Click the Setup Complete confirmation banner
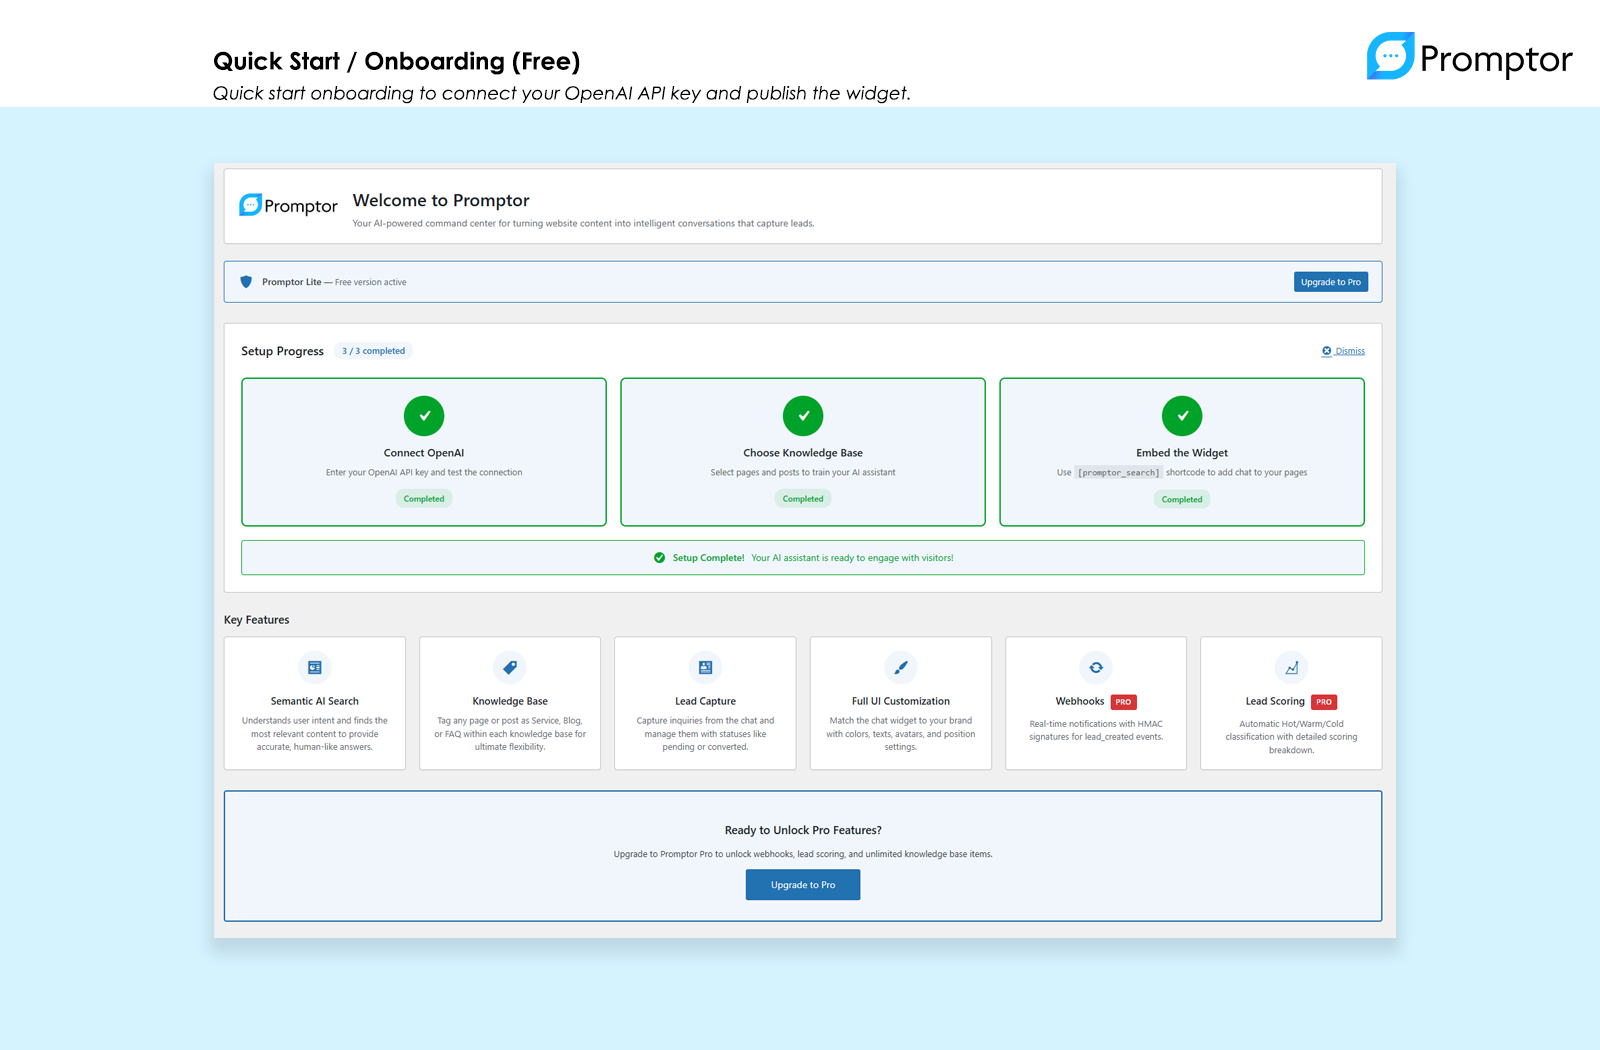The height and width of the screenshot is (1050, 1600). (x=803, y=558)
